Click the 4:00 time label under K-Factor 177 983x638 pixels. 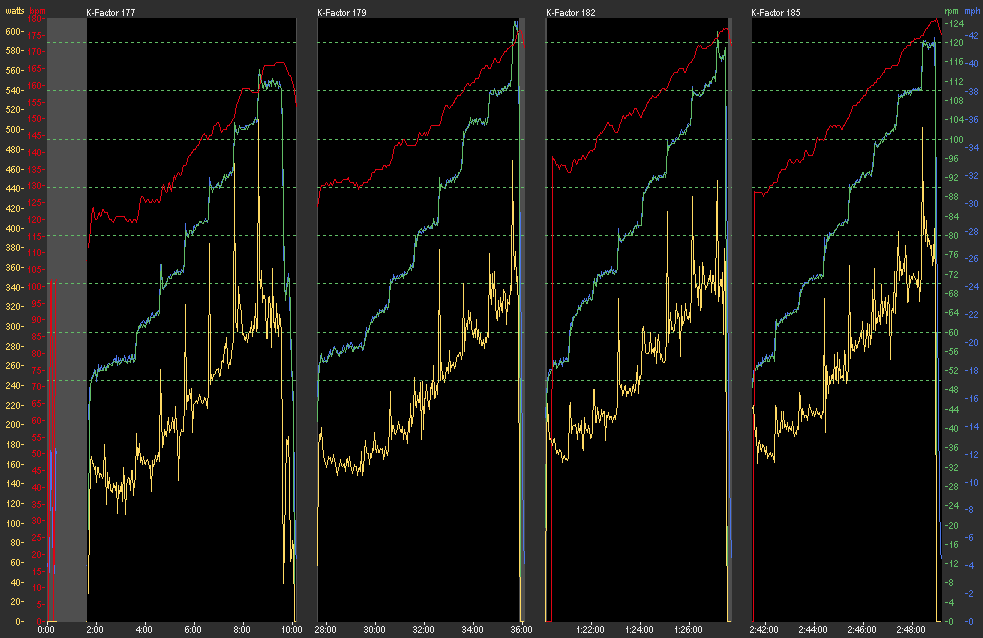click(x=144, y=629)
